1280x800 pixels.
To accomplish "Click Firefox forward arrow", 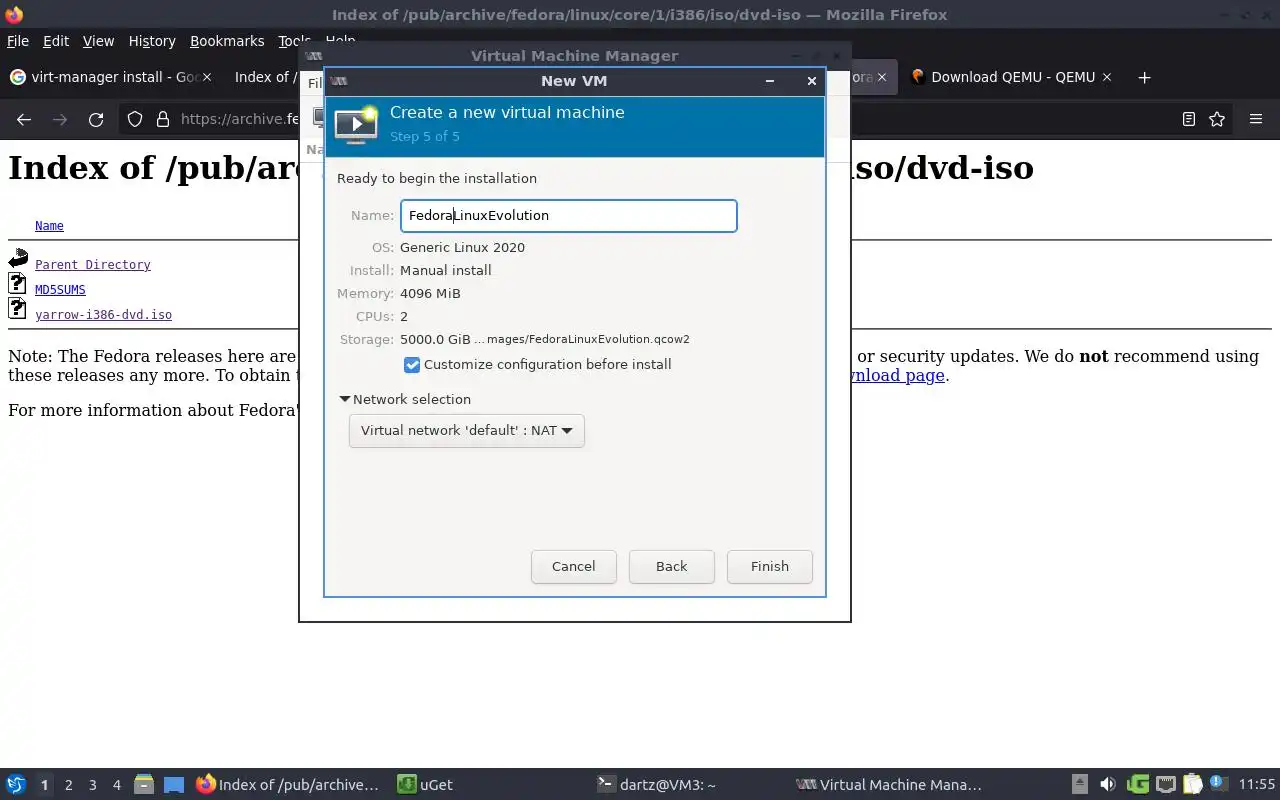I will coord(60,119).
